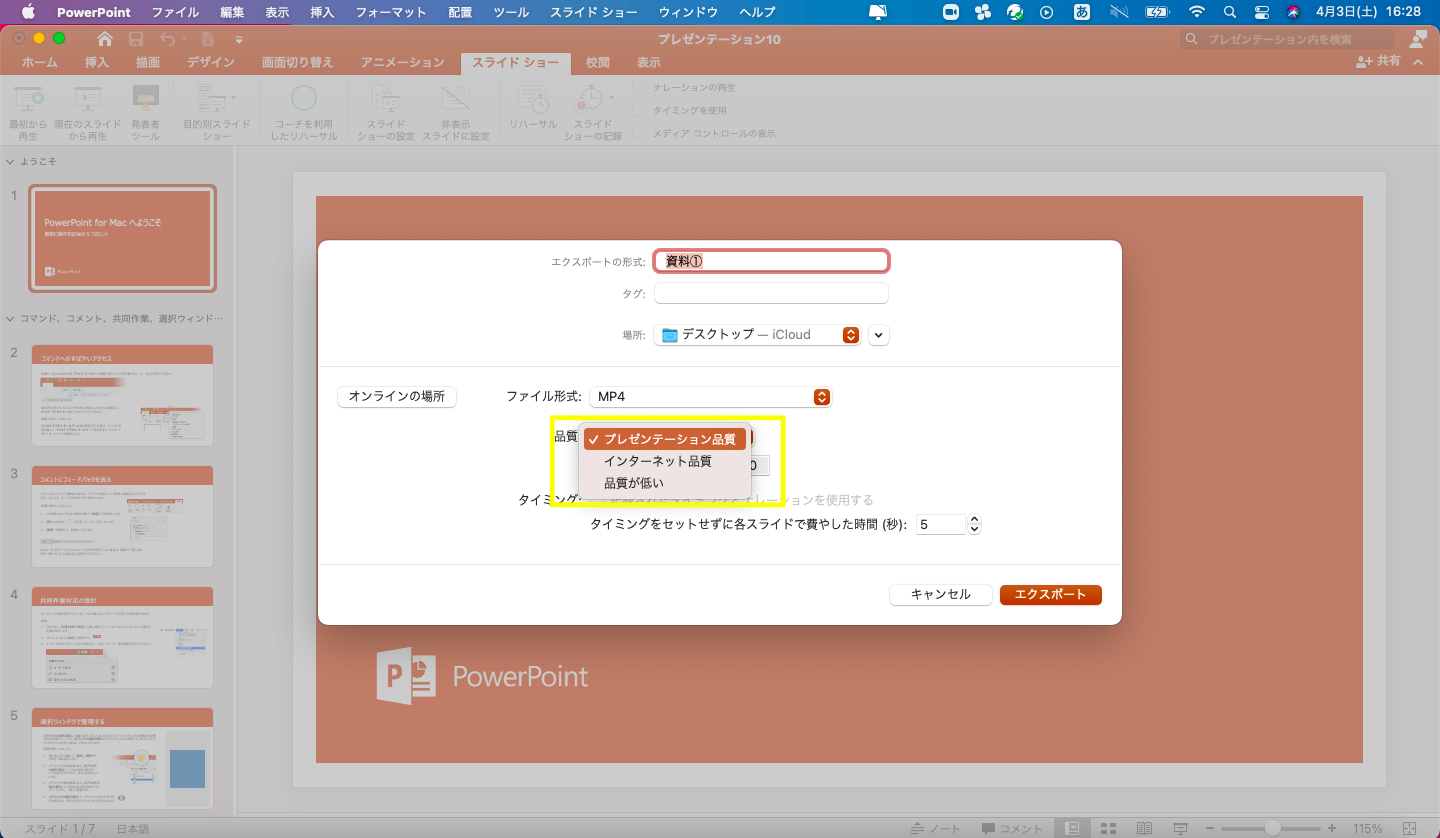Open the 場所 デスクトップ — iCloud dropdown
Image resolution: width=1440 pixels, height=838 pixels.
[x=757, y=335]
